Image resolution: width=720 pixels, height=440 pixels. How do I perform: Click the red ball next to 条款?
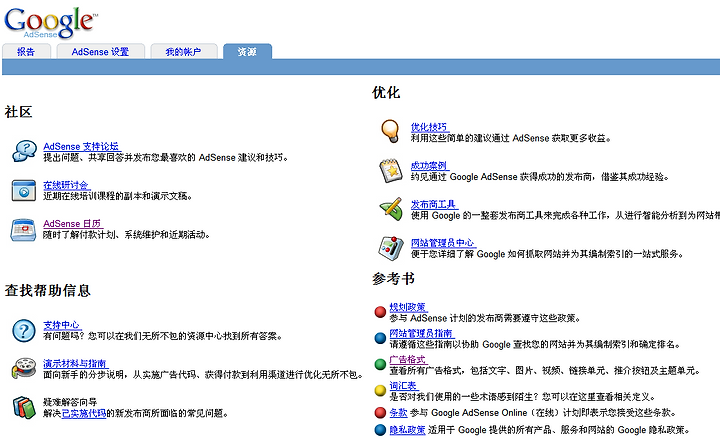380,412
